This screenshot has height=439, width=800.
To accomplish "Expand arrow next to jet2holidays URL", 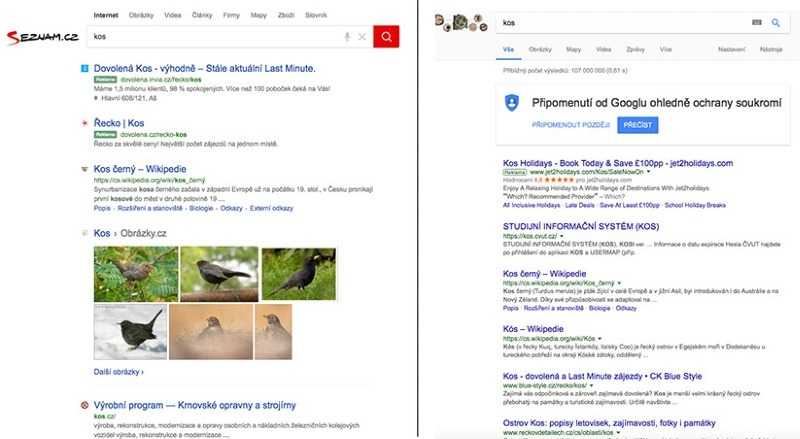I will tap(648, 172).
